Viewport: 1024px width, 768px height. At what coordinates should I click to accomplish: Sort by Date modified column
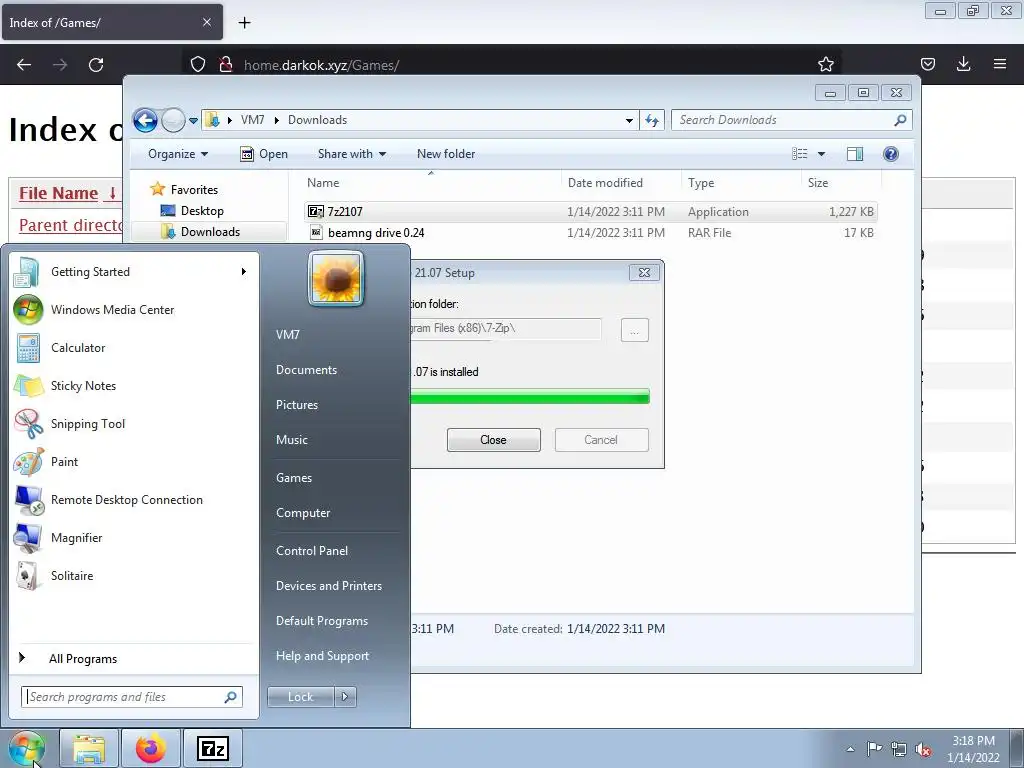(x=620, y=183)
